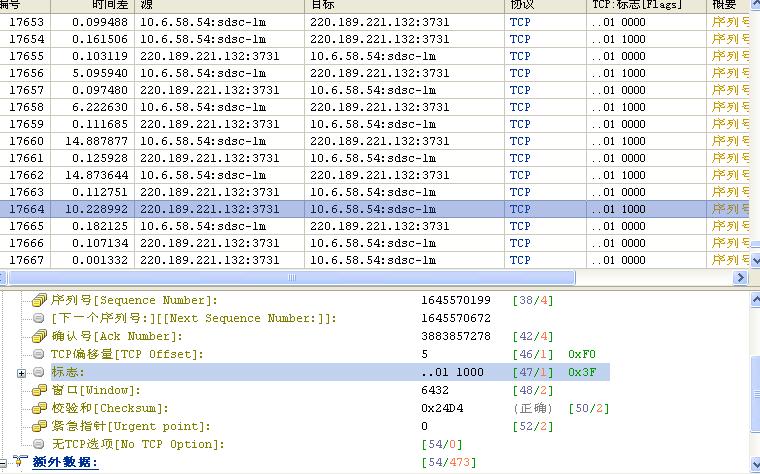
Task: Expand the 标志 flags node
Action: (21, 373)
